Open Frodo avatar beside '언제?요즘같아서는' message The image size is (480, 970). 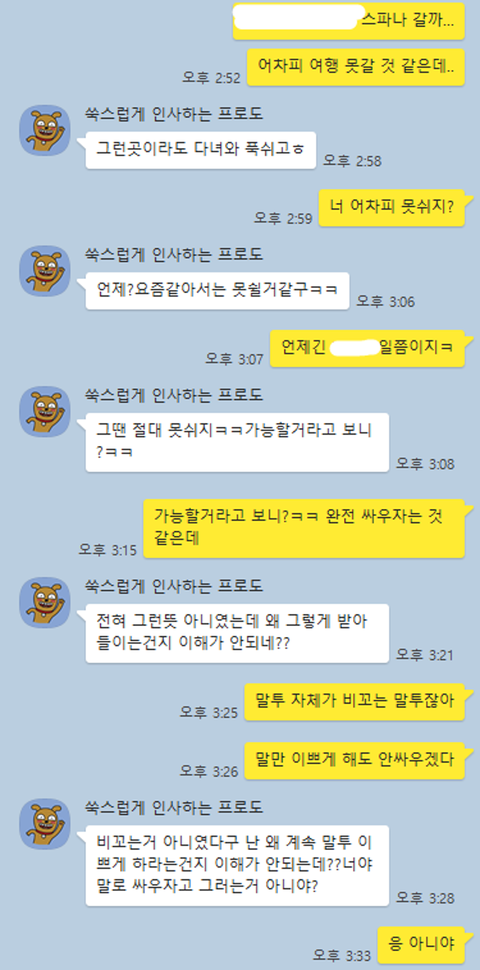(x=45, y=270)
